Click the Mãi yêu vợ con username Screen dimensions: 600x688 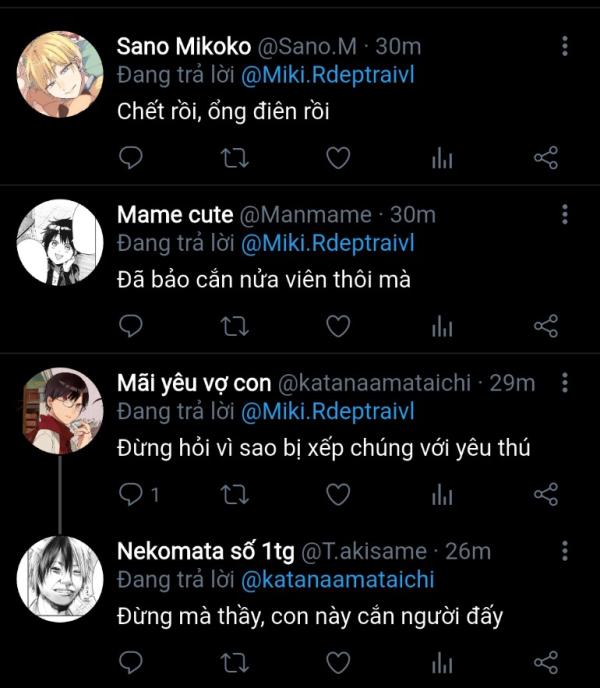click(x=191, y=383)
